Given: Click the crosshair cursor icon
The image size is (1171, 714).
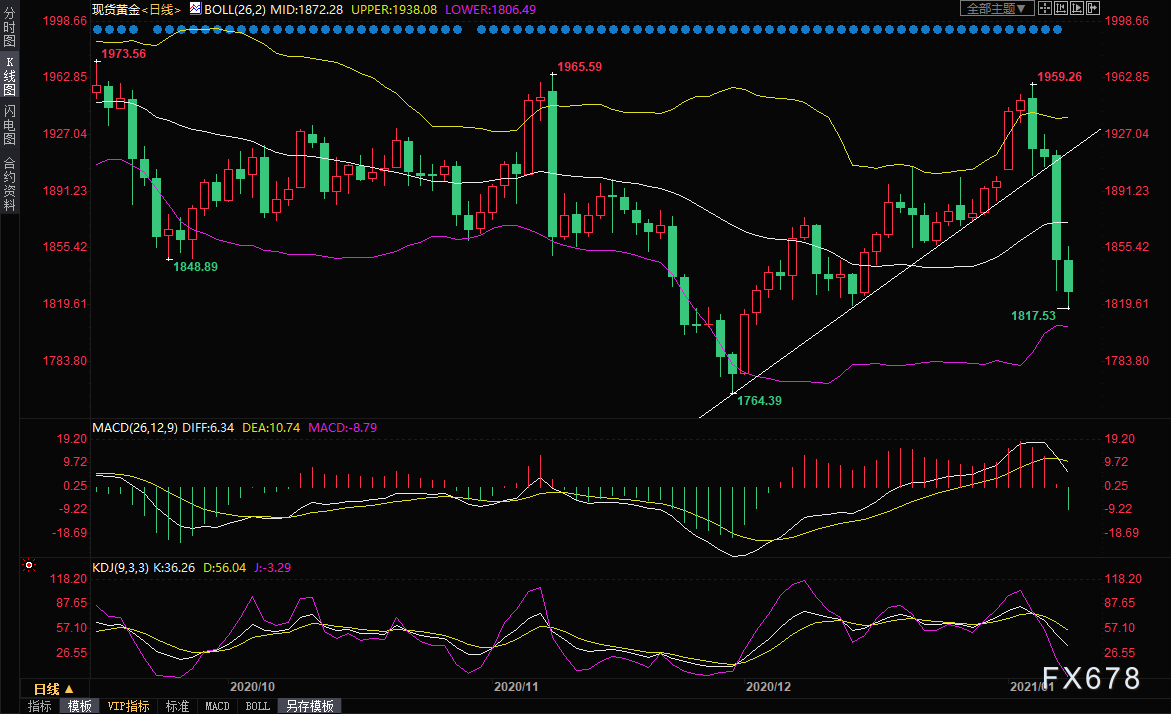Looking at the screenshot, I should click(1045, 8).
